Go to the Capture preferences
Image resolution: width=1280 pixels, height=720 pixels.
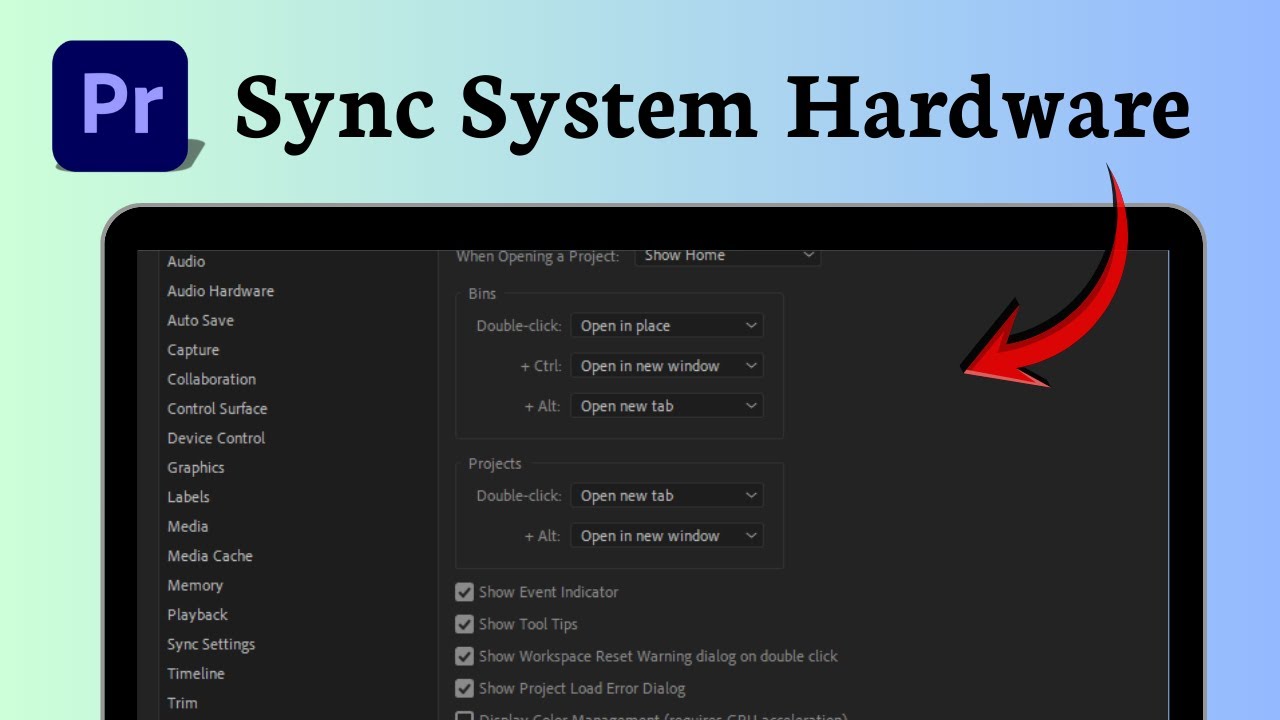(193, 350)
